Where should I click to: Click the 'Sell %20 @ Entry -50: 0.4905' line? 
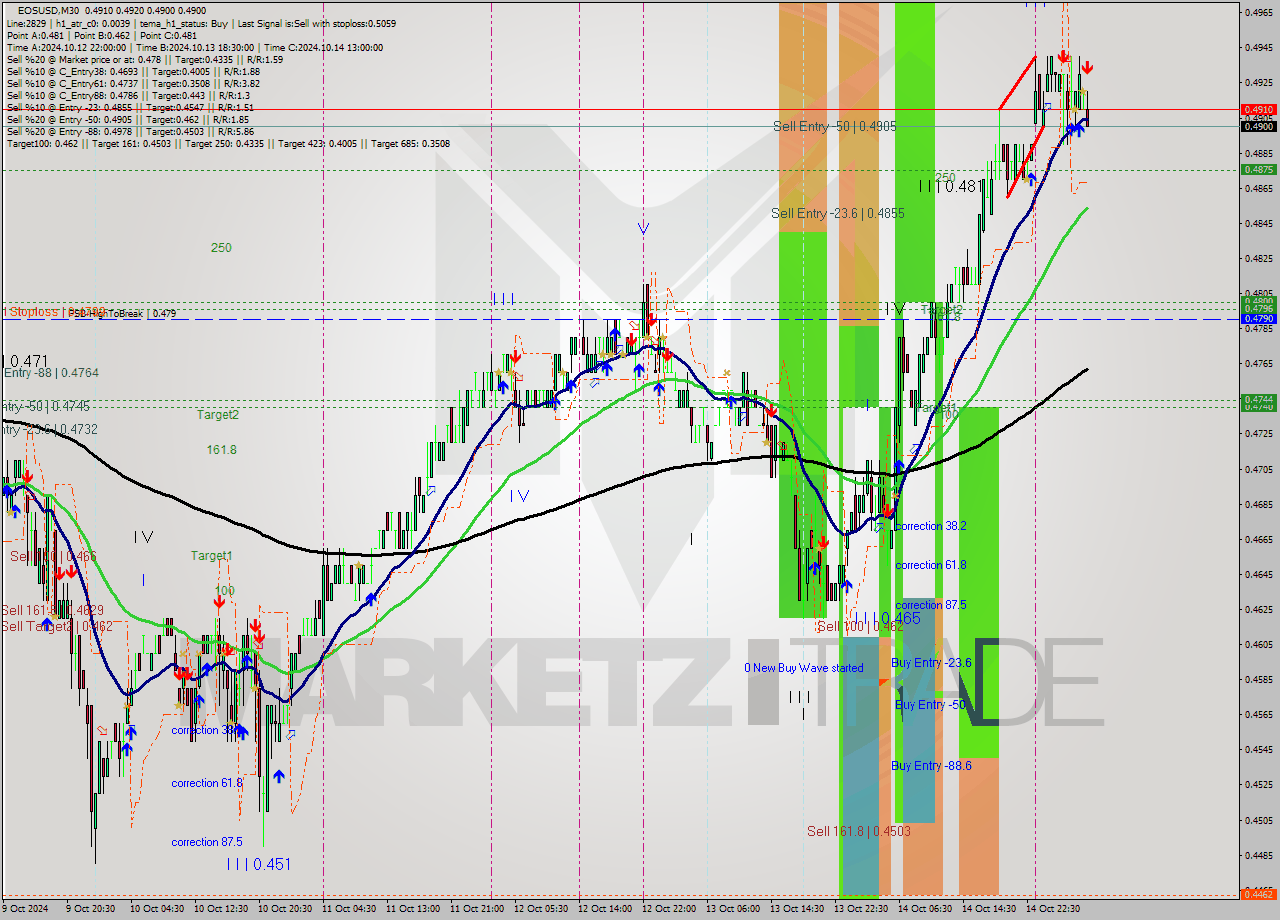127,119
